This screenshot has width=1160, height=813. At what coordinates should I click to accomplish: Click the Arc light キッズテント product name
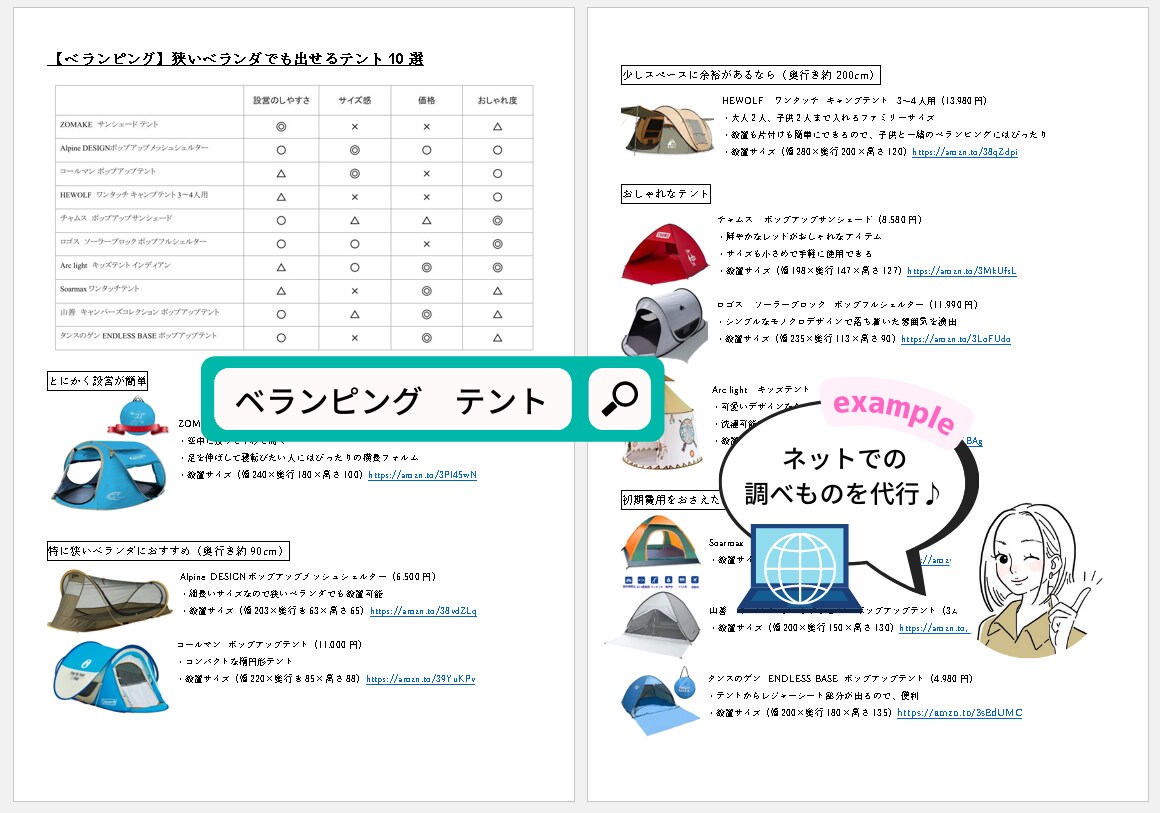761,390
